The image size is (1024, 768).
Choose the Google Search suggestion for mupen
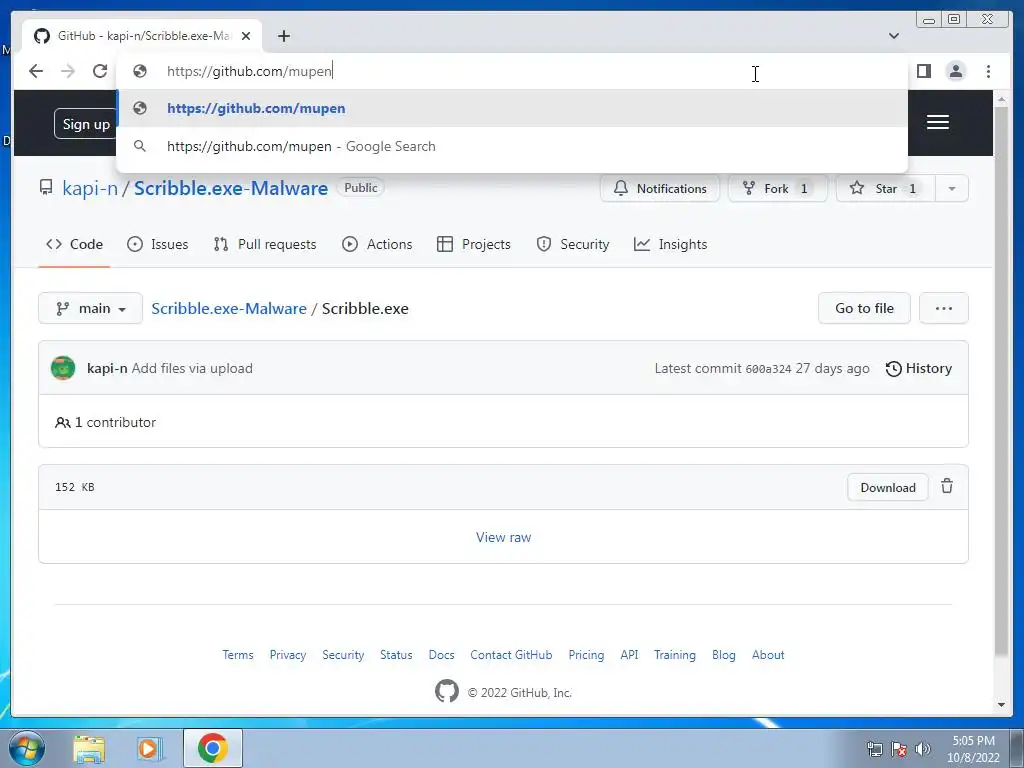tap(512, 146)
